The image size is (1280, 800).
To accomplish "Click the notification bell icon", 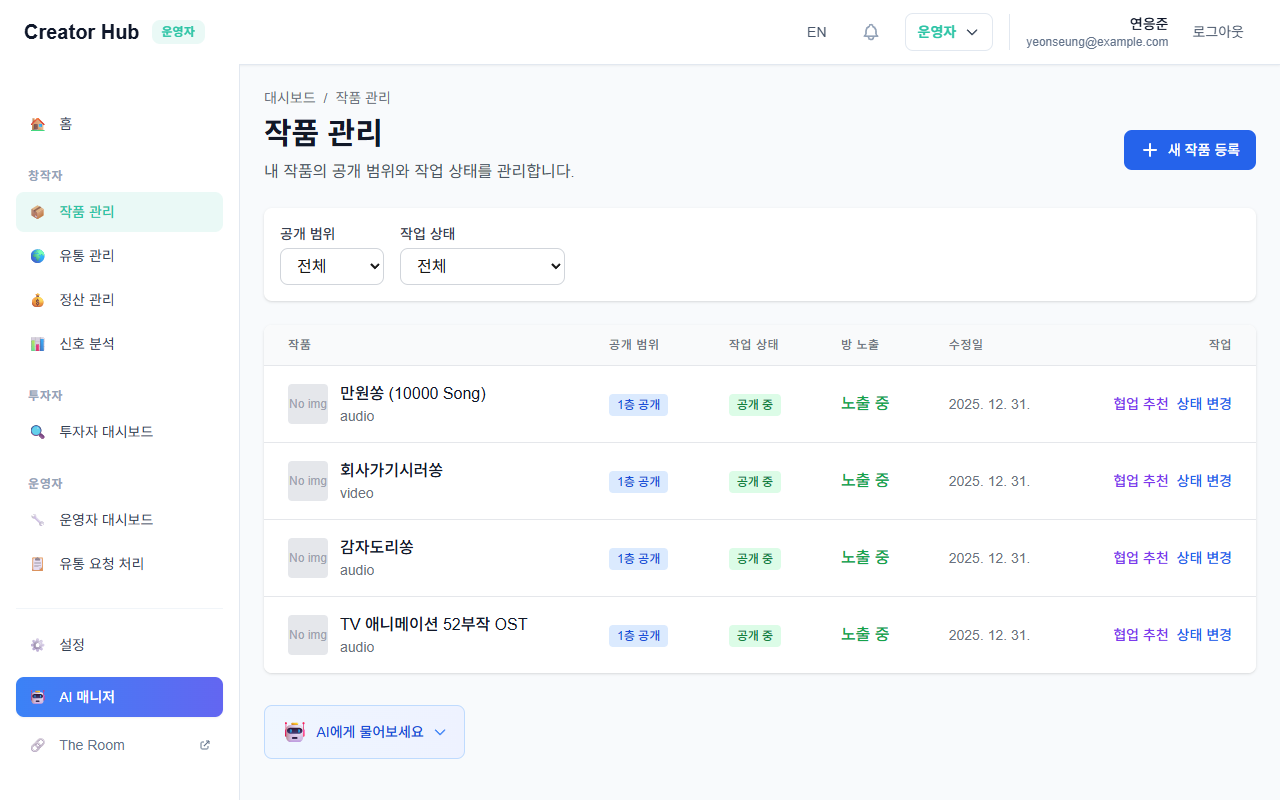I will click(871, 32).
